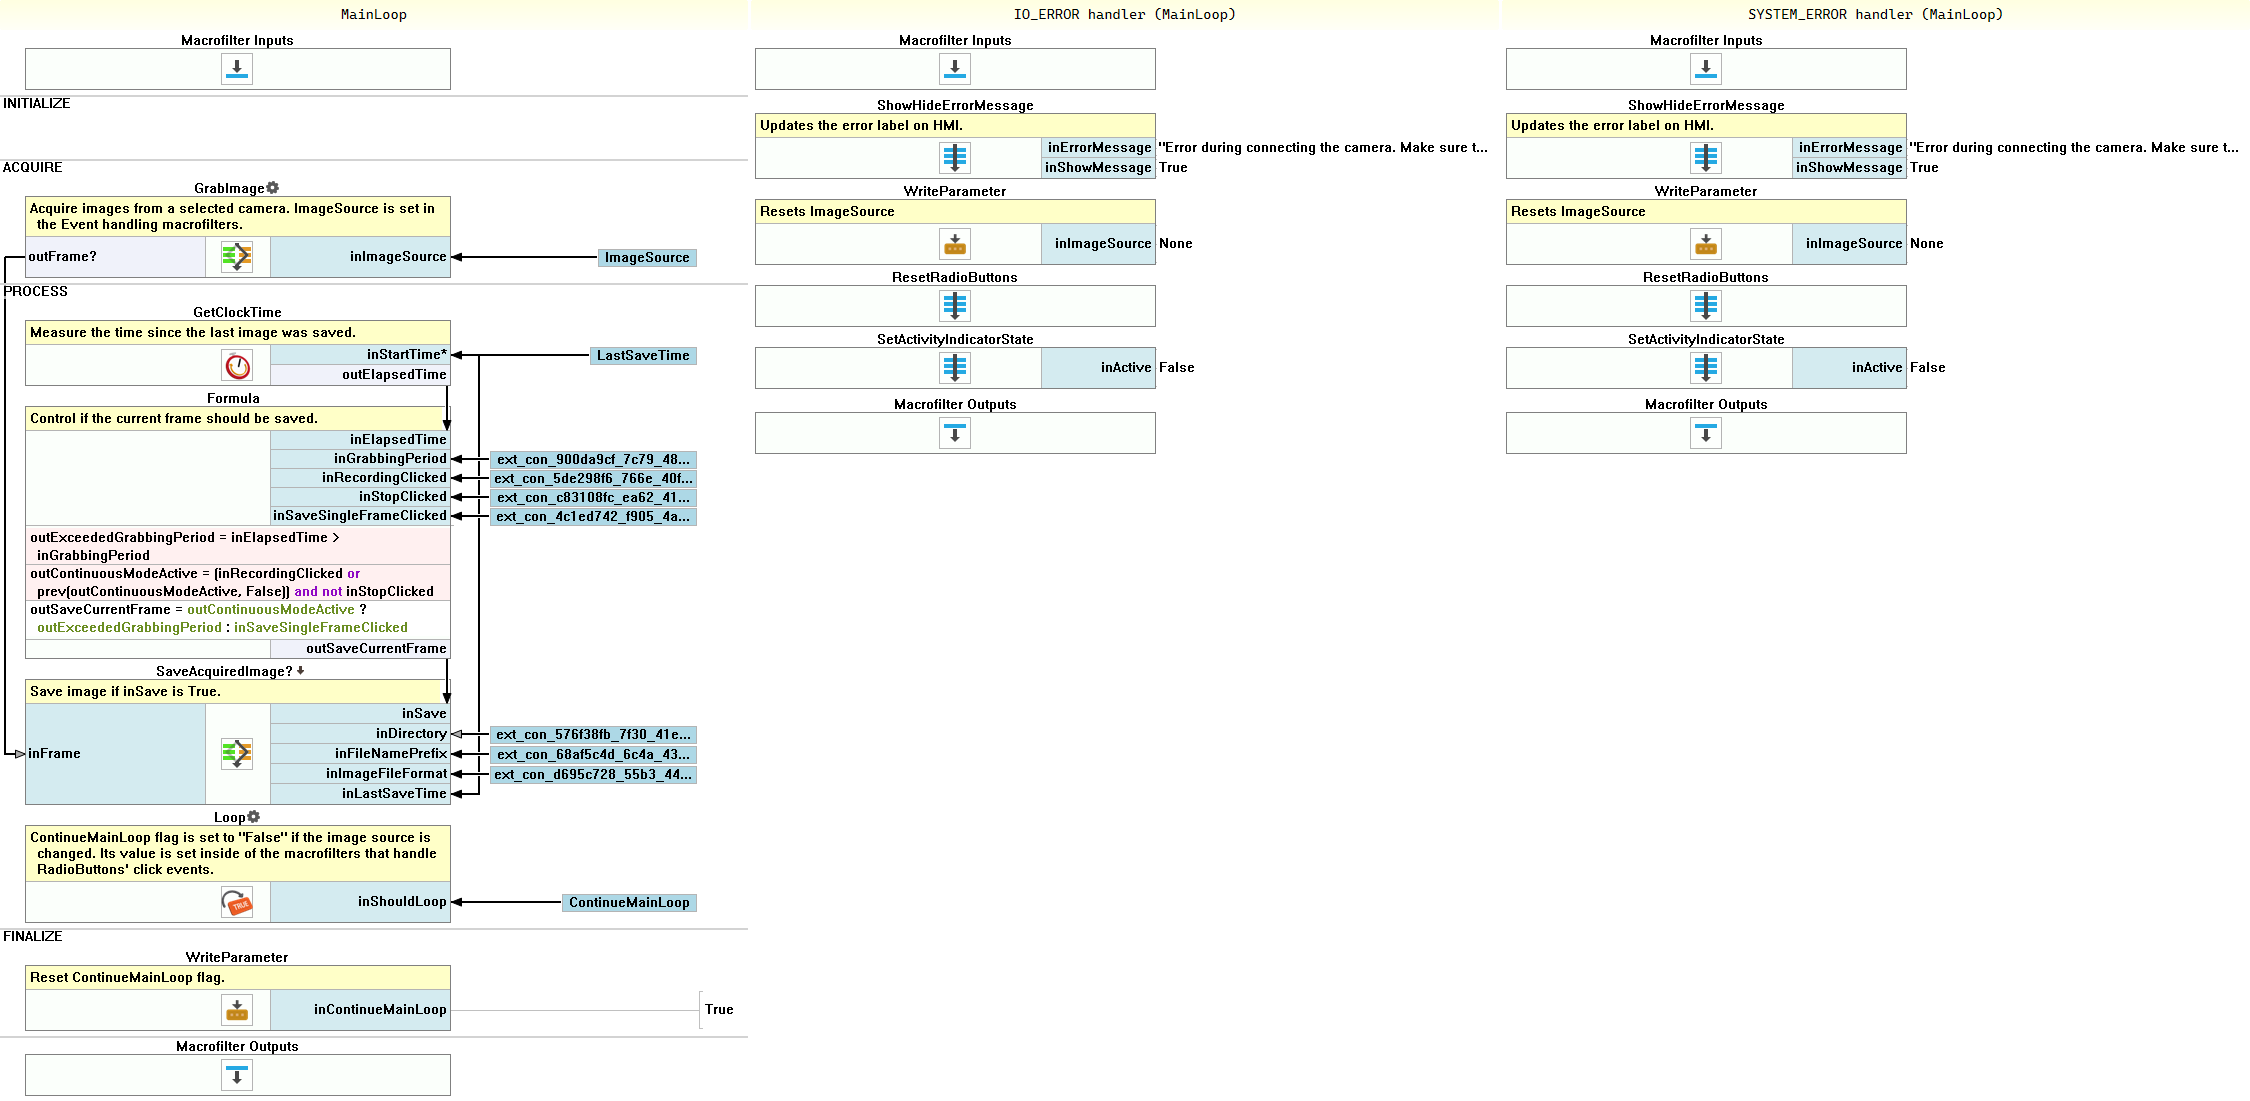The image size is (2250, 1101).
Task: Click the SYSTEM_ERROR ResetRadioButtons filter icon
Action: pyautogui.click(x=1706, y=306)
